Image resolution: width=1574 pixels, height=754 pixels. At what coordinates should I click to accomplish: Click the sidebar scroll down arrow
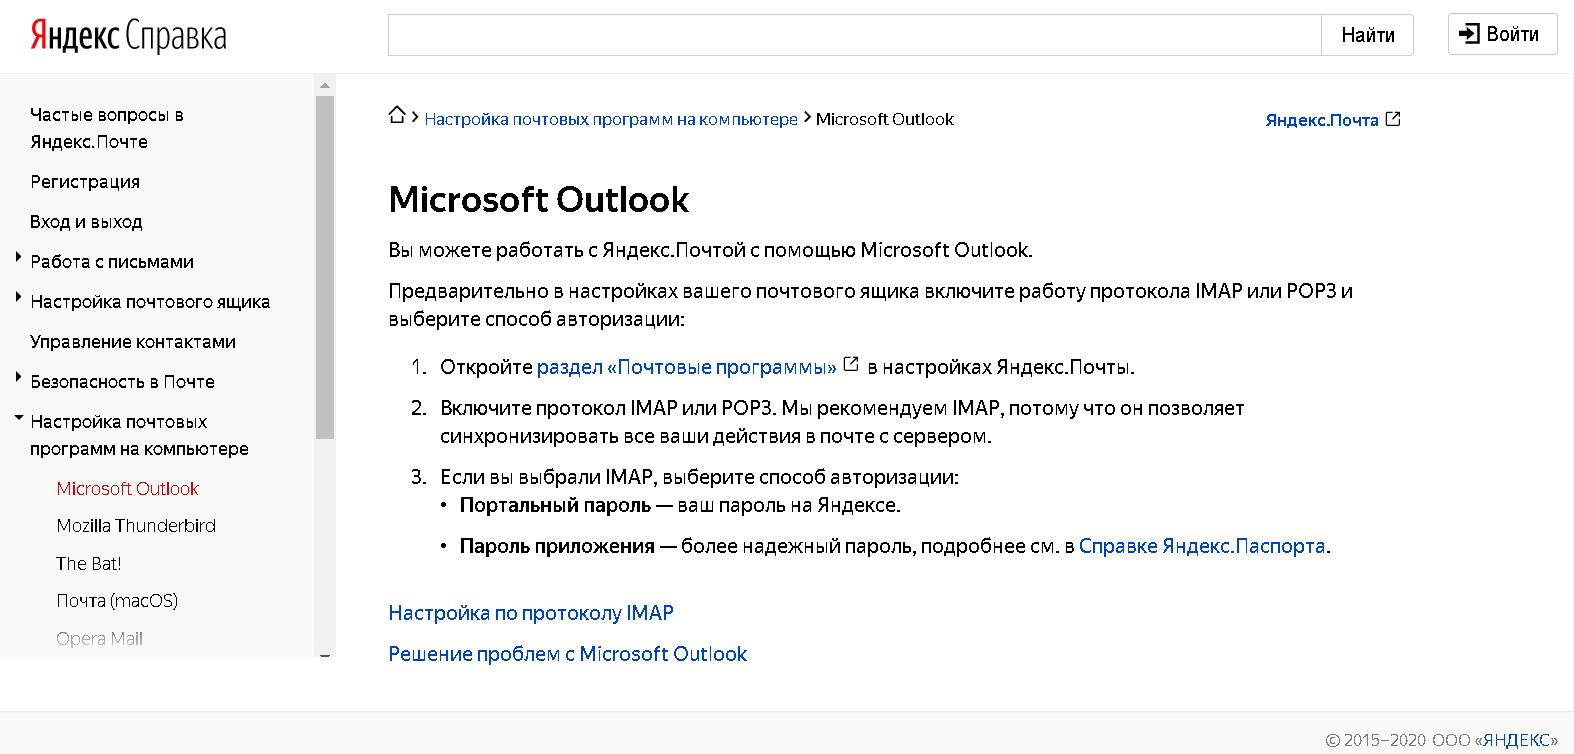(324, 656)
